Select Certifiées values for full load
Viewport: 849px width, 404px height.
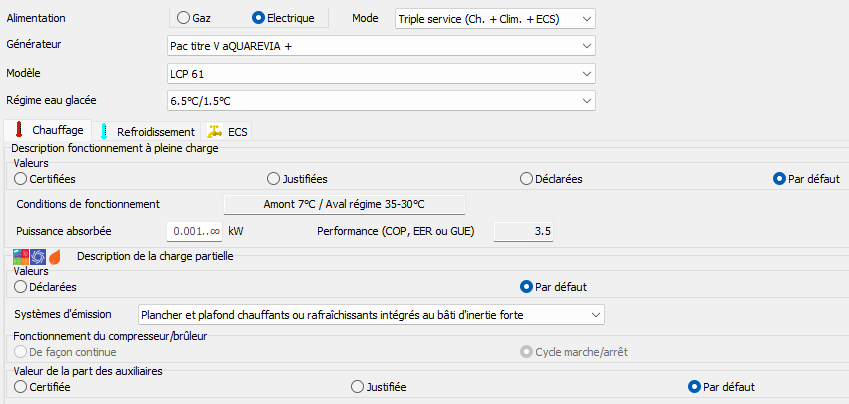click(22, 179)
